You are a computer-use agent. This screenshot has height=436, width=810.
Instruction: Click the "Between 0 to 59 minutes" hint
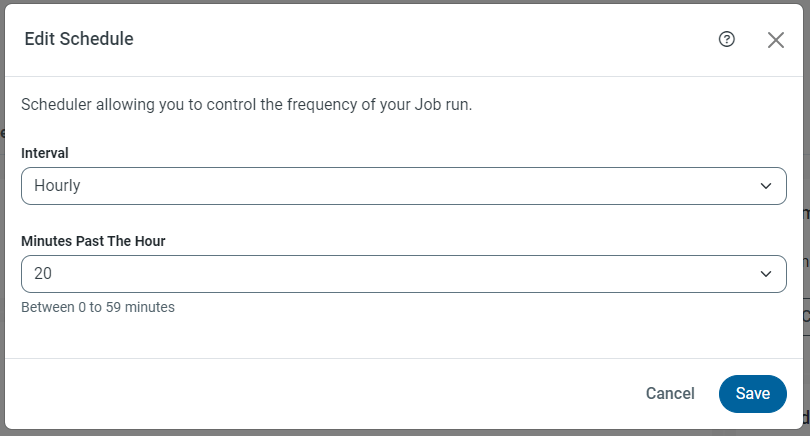coord(98,307)
